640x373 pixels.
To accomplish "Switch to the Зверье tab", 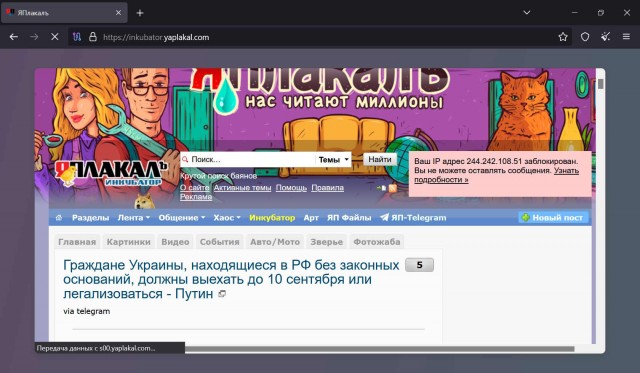I will [327, 242].
